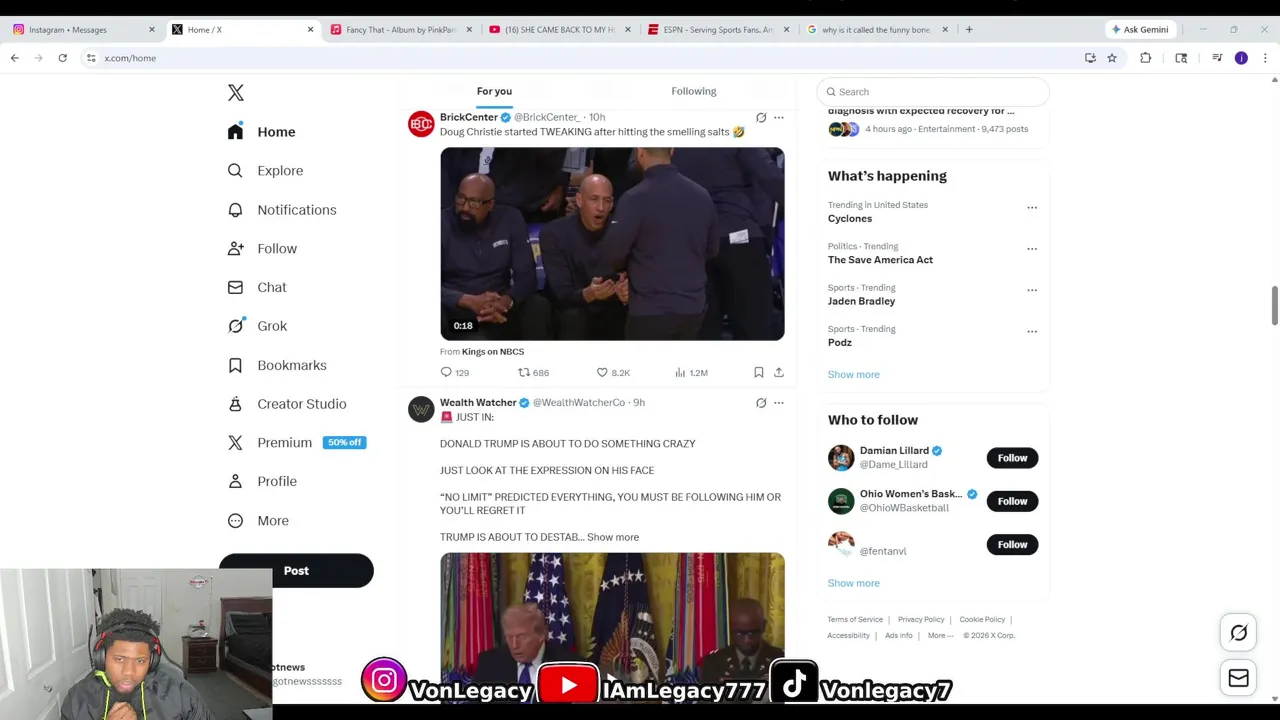1280x720 pixels.
Task: Reply to the BrickCenter post
Action: [455, 373]
